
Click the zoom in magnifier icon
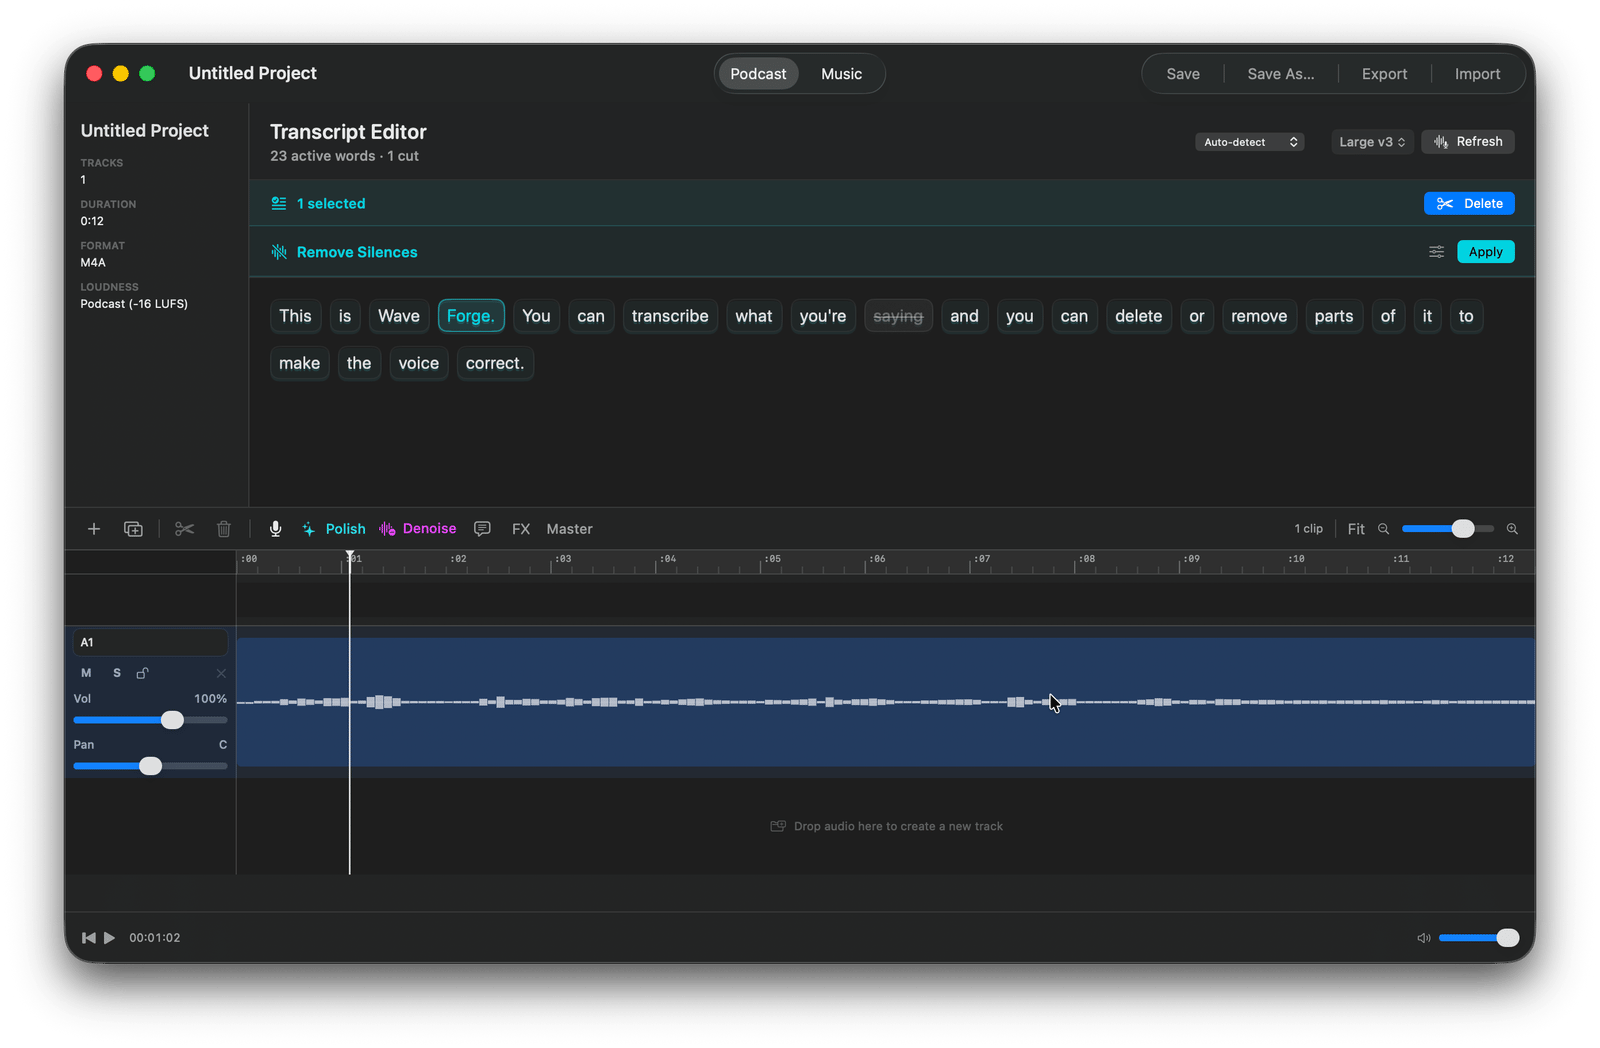tap(1512, 529)
